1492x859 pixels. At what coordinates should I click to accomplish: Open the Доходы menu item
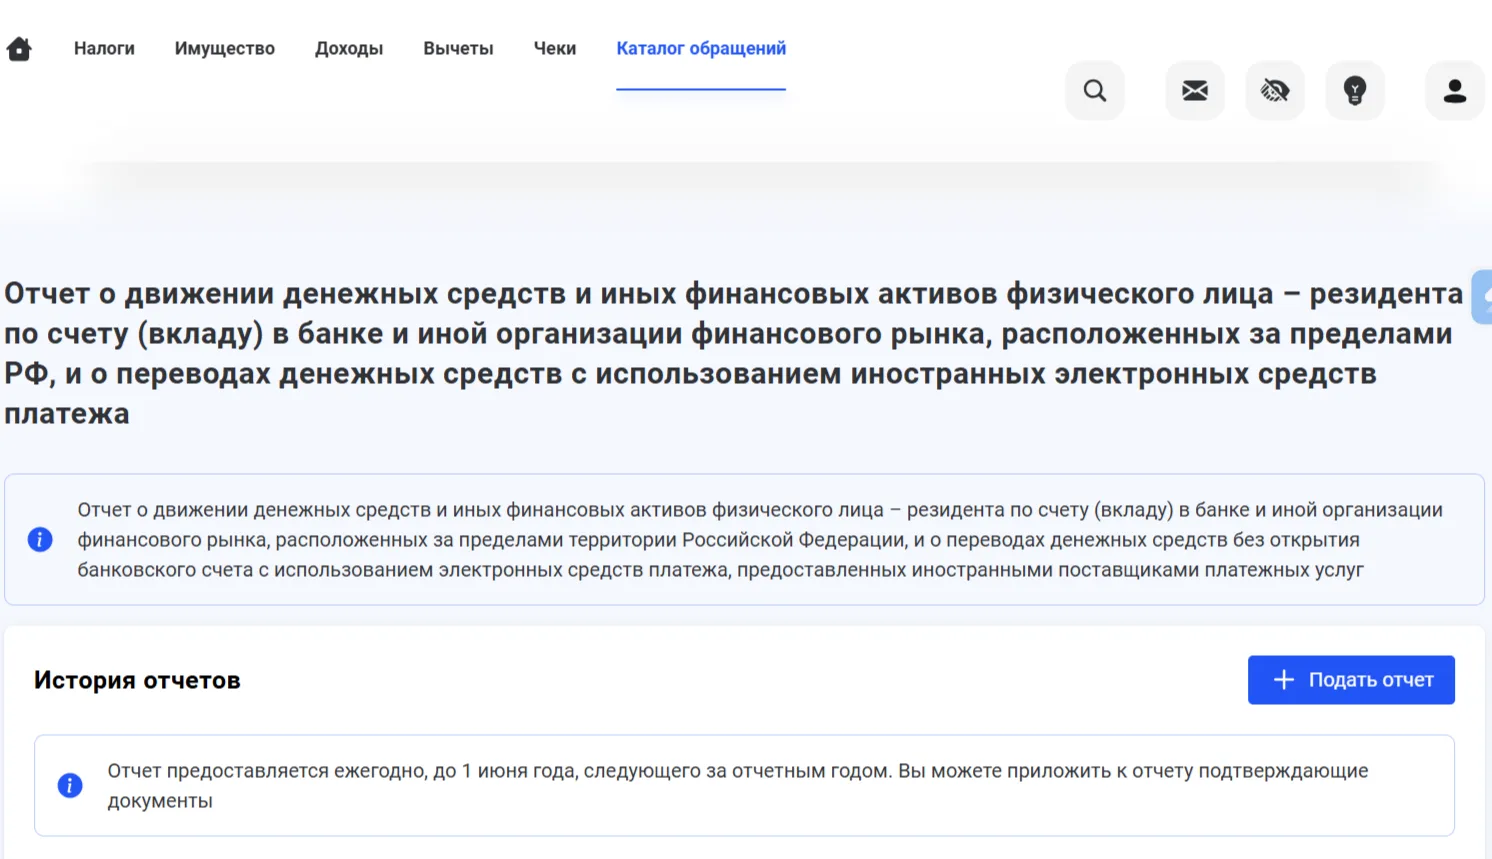[x=349, y=48]
